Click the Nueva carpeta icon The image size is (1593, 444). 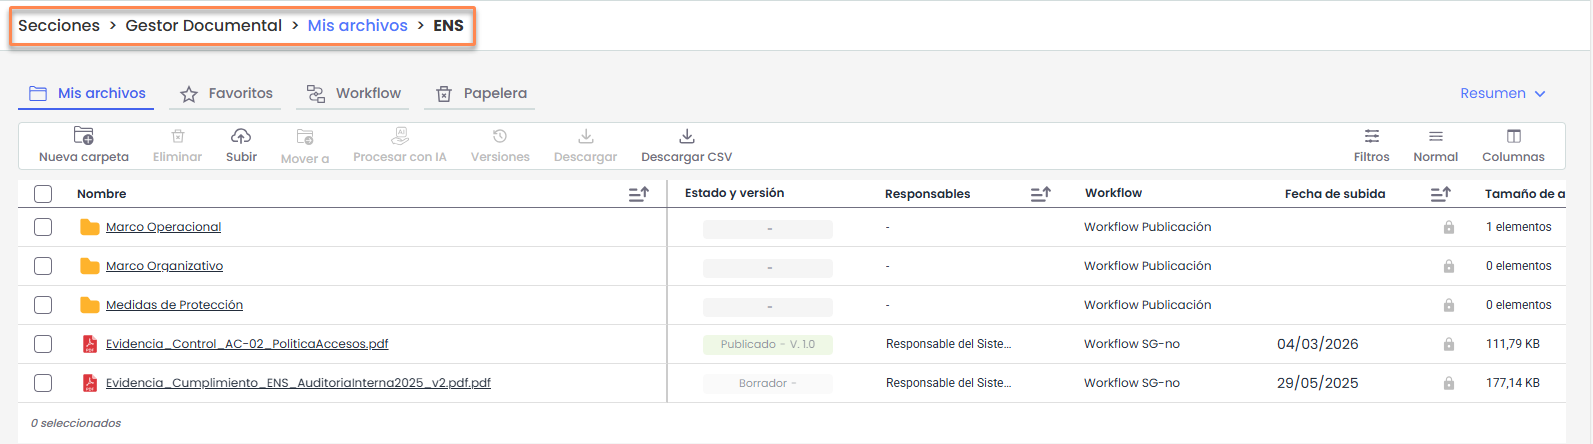[x=84, y=137]
